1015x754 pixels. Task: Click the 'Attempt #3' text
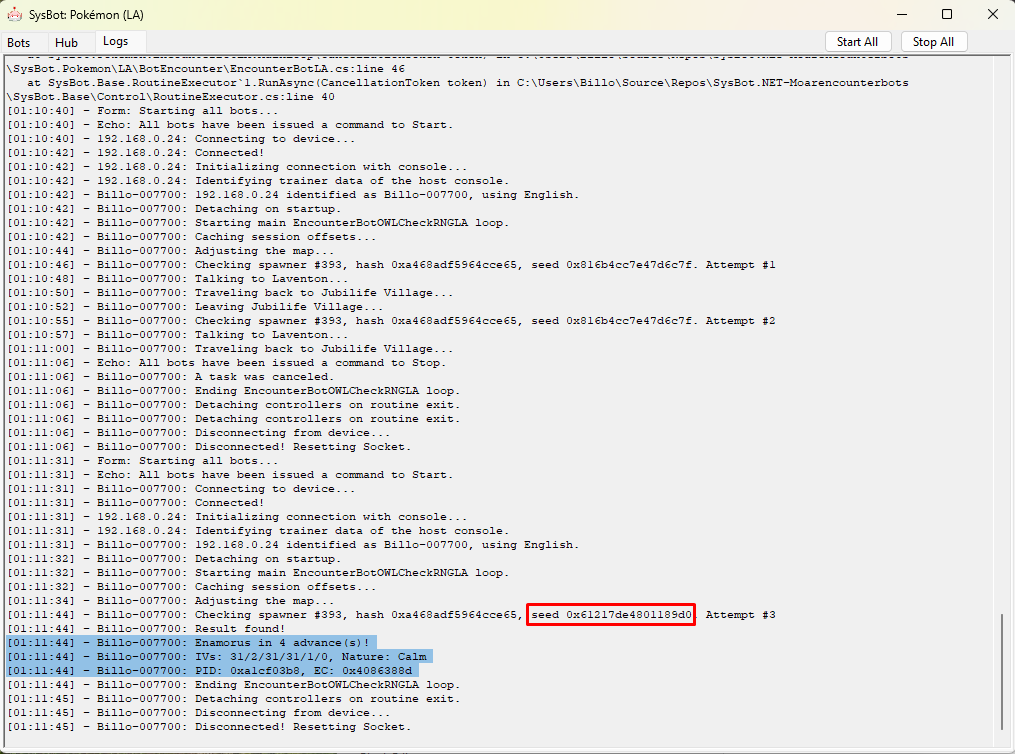741,615
